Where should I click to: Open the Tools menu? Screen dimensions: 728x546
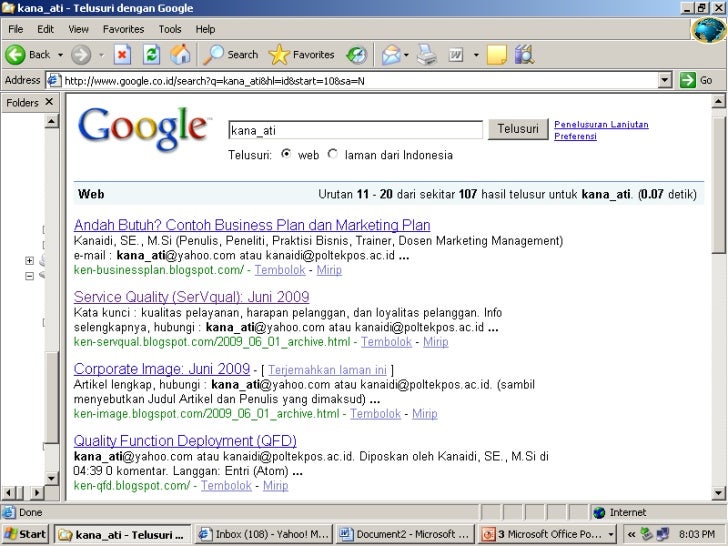pyautogui.click(x=170, y=29)
